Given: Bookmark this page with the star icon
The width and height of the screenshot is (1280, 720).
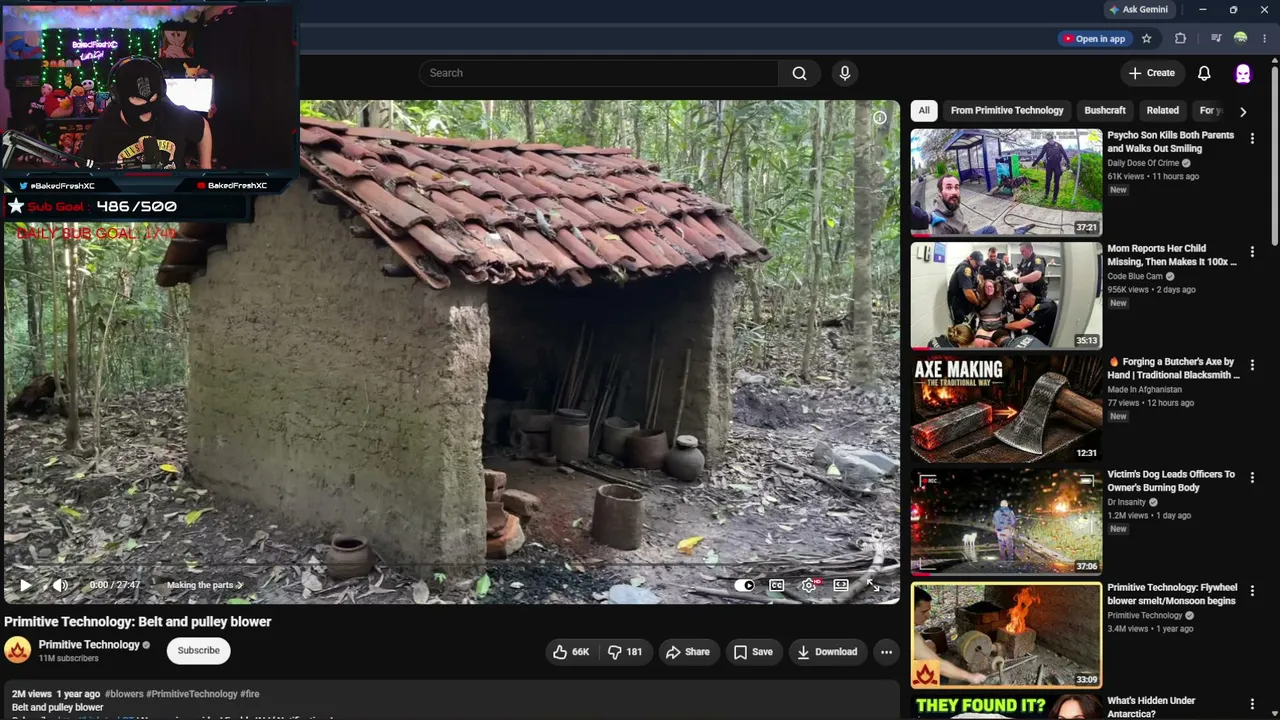Looking at the screenshot, I should (x=1147, y=39).
